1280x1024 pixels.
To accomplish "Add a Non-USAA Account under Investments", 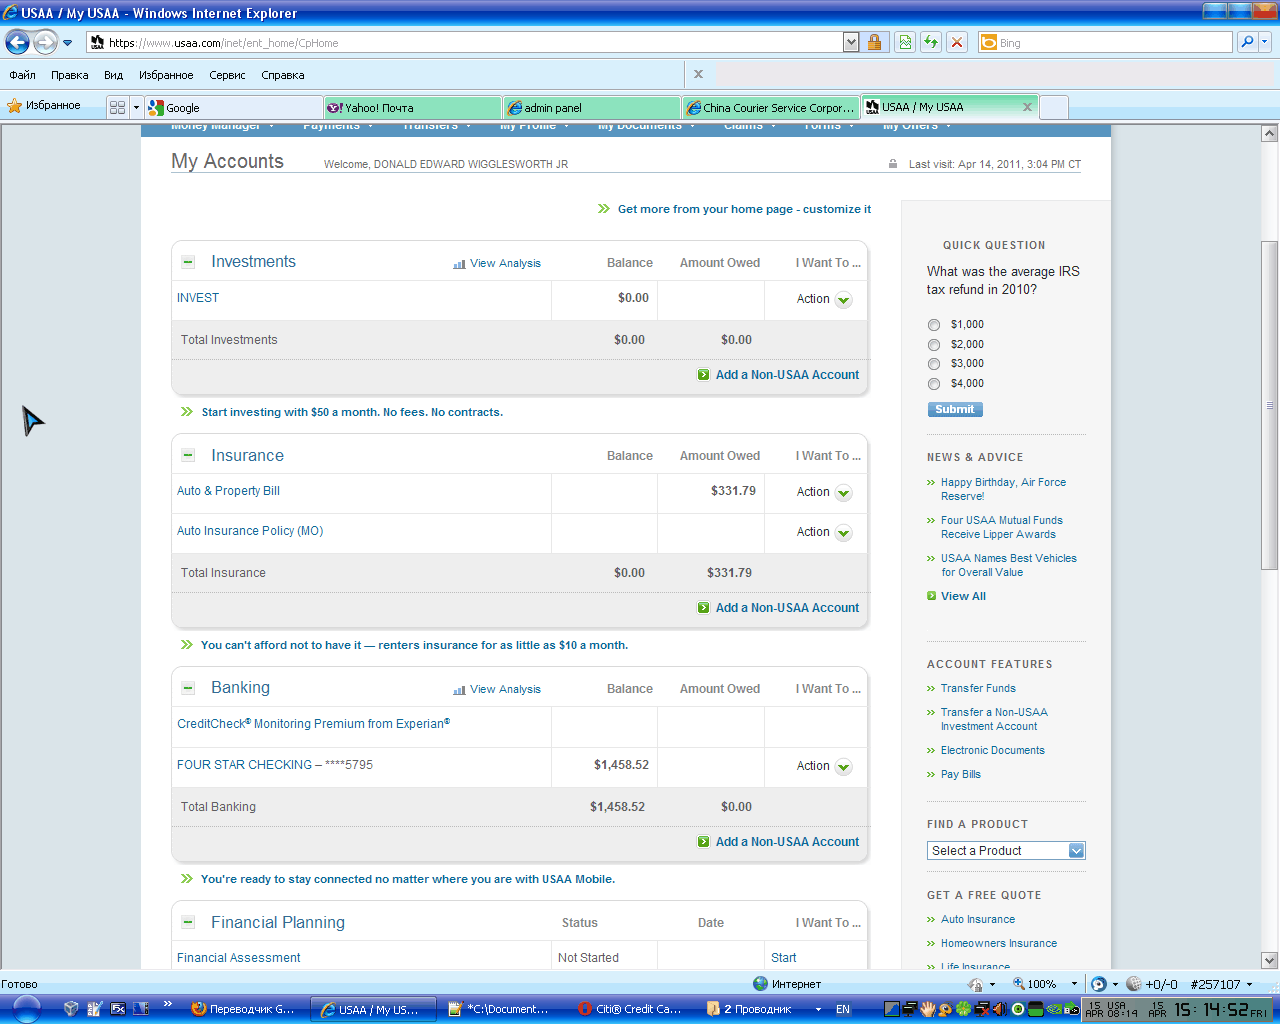I will tap(778, 375).
